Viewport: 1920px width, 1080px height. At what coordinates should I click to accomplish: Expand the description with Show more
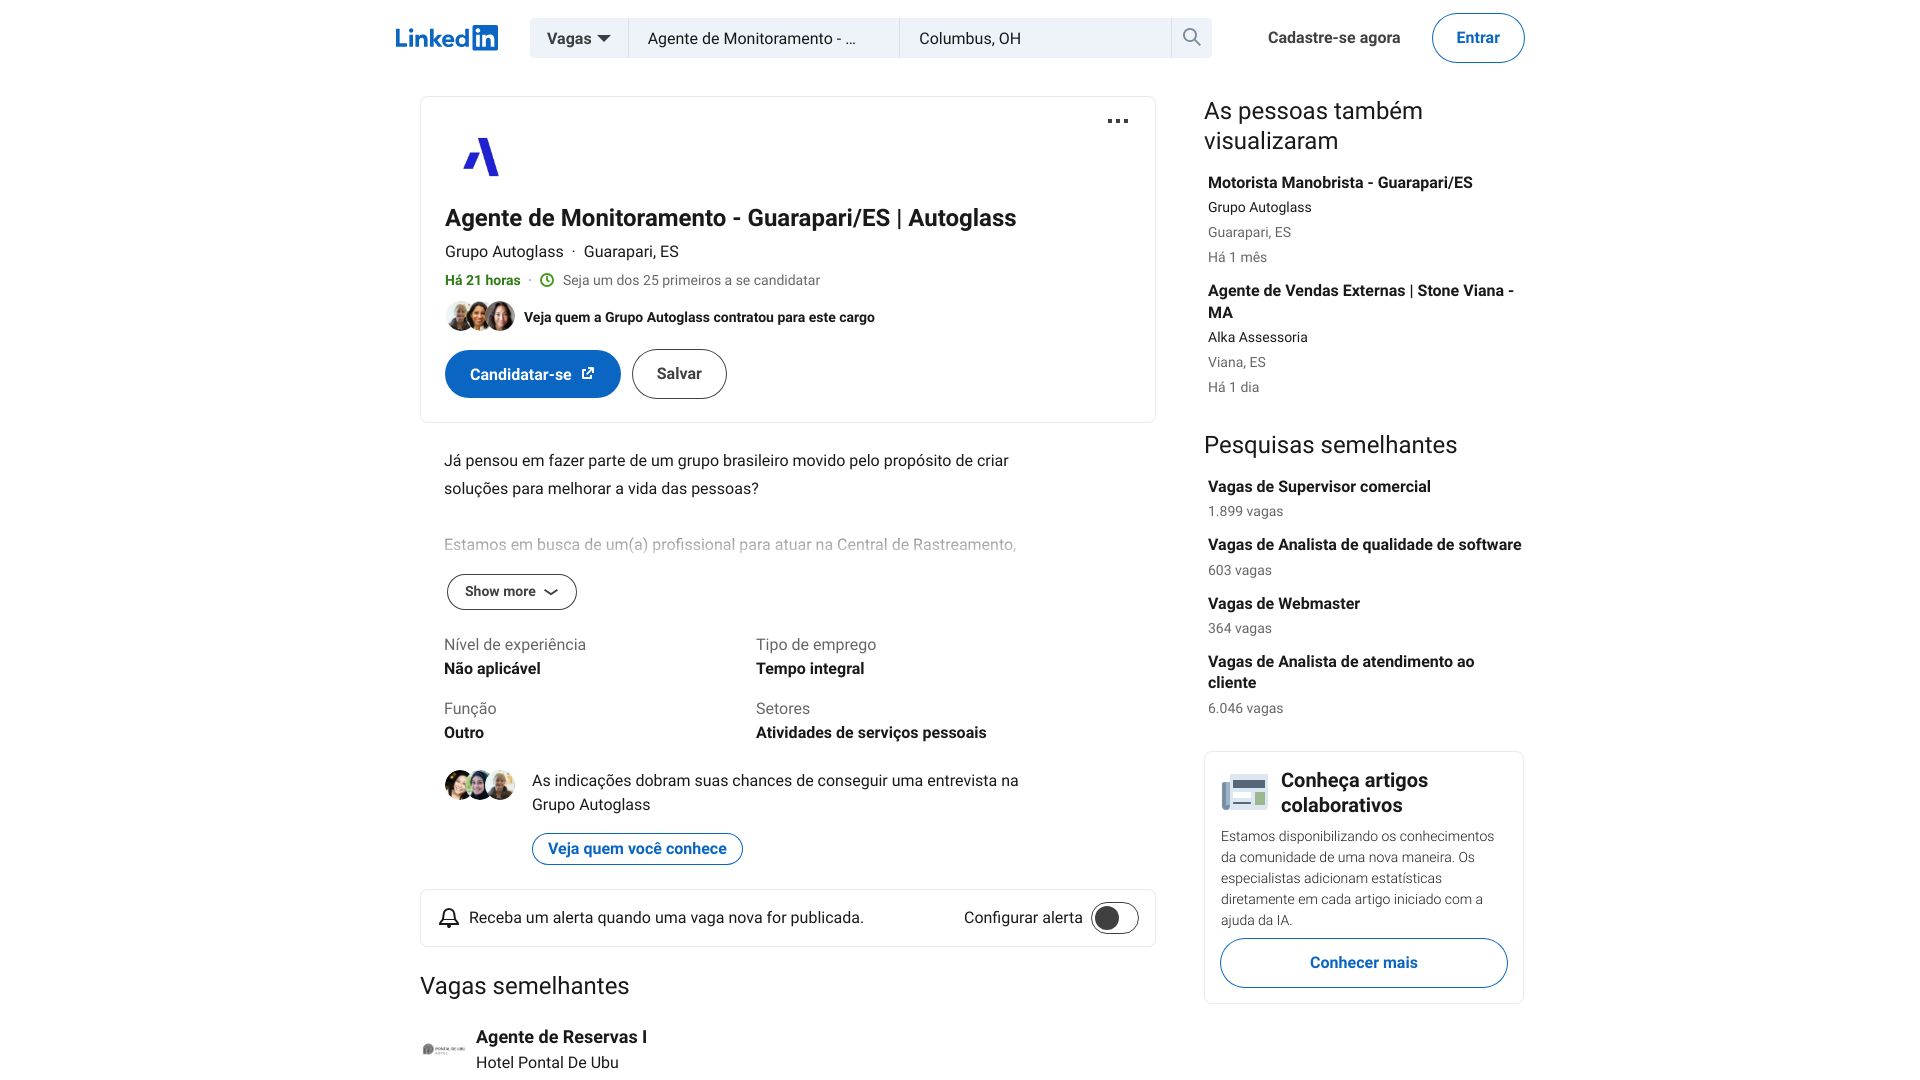(512, 592)
